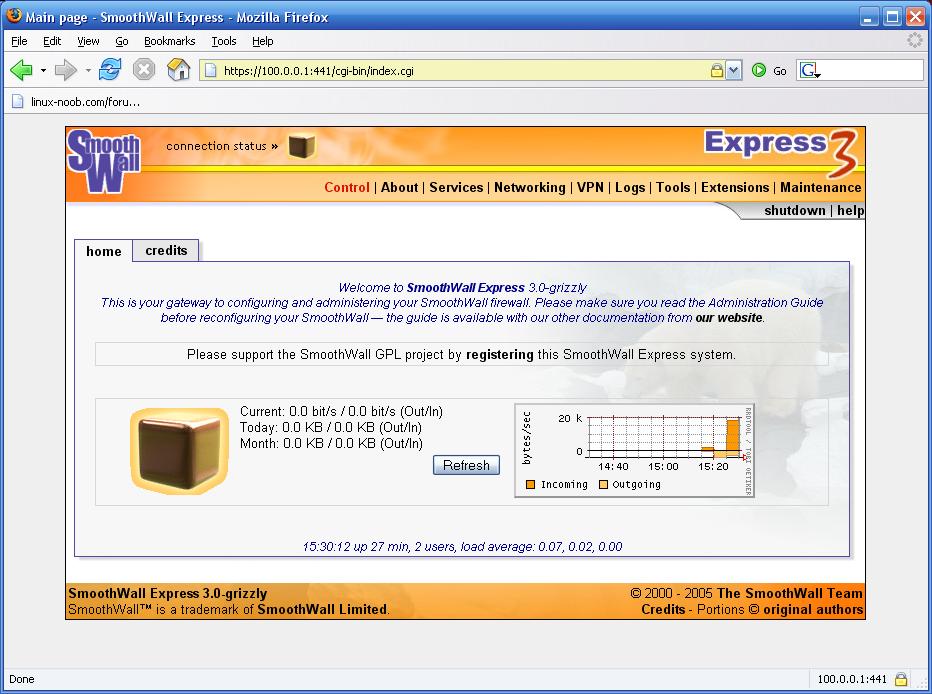Viewport: 932px width, 694px height.
Task: Click the 'Done' status bar text
Action: pos(21,679)
